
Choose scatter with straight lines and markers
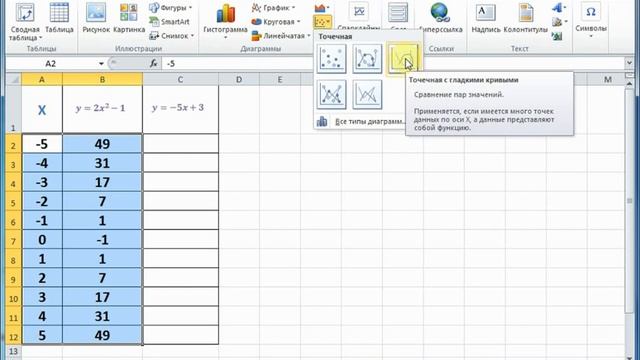pos(331,95)
